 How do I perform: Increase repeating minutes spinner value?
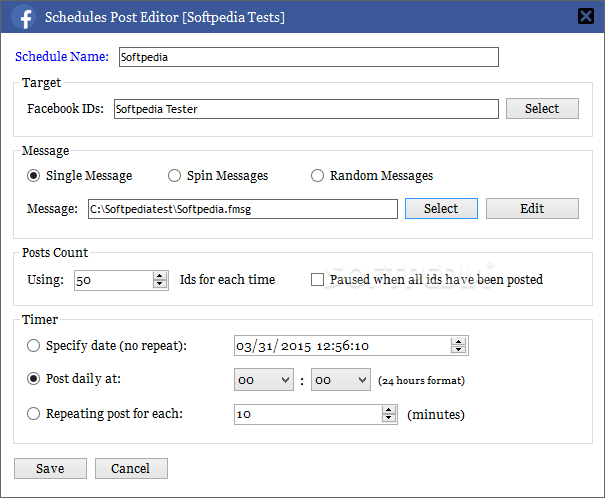point(389,410)
